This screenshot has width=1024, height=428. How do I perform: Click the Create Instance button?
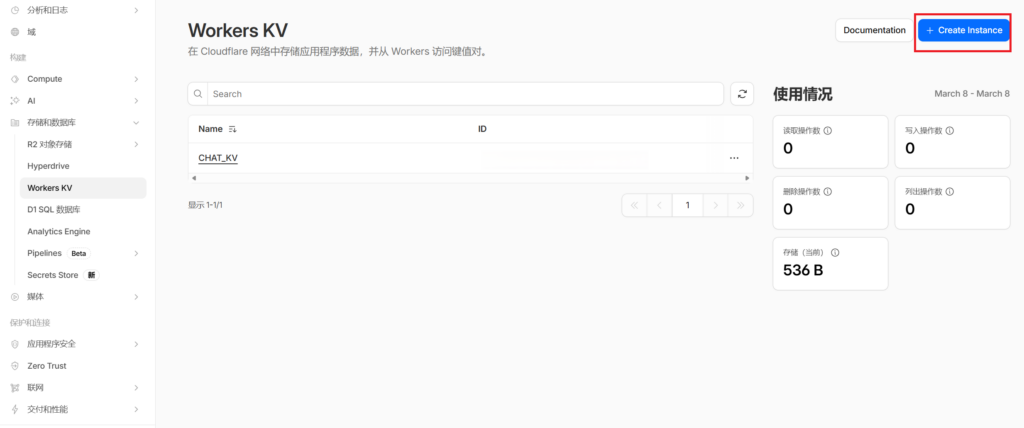coord(964,30)
